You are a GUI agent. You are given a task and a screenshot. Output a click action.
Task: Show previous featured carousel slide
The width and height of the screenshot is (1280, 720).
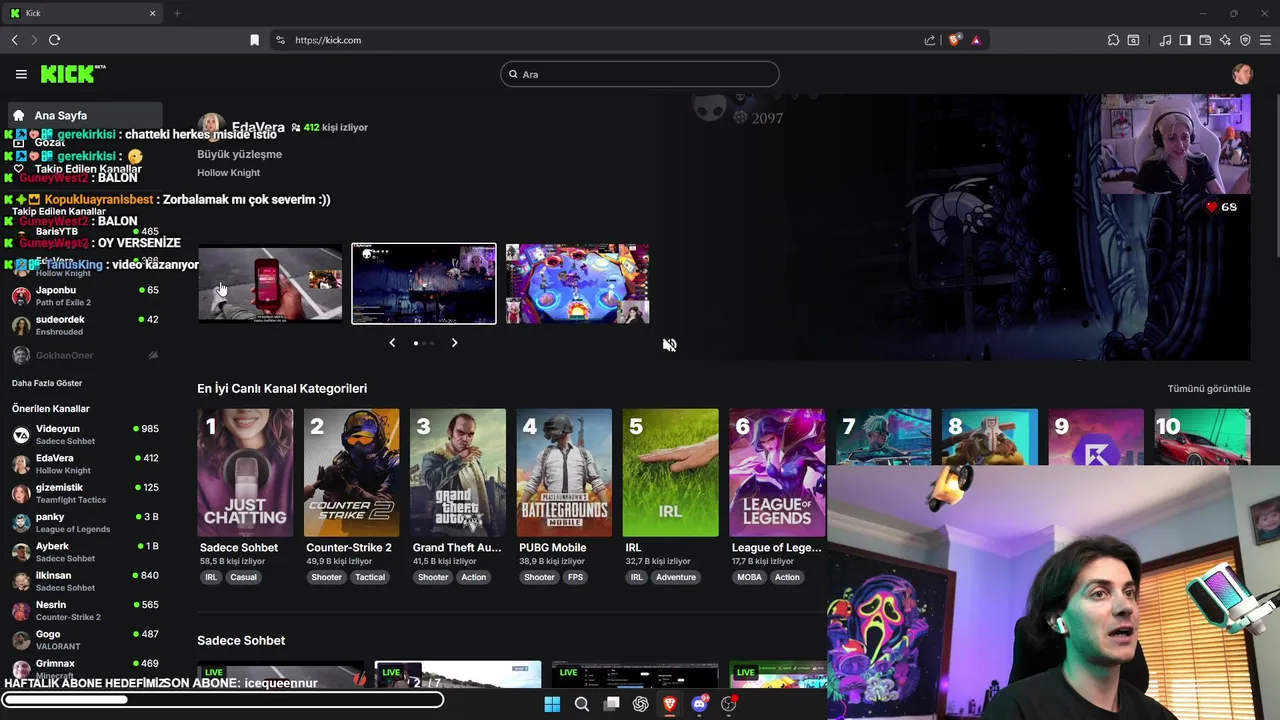click(392, 343)
